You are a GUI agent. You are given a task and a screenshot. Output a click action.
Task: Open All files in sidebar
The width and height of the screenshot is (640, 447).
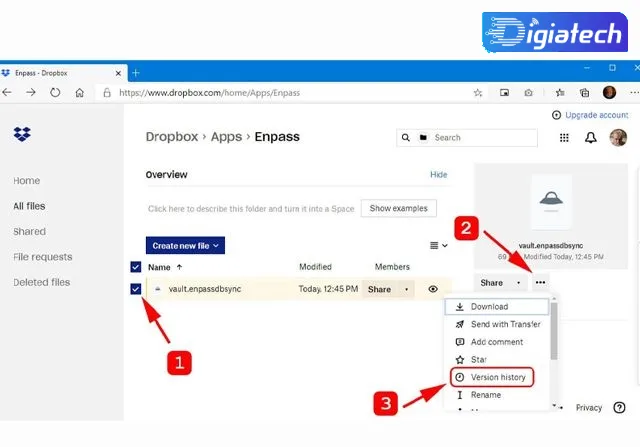click(x=29, y=206)
